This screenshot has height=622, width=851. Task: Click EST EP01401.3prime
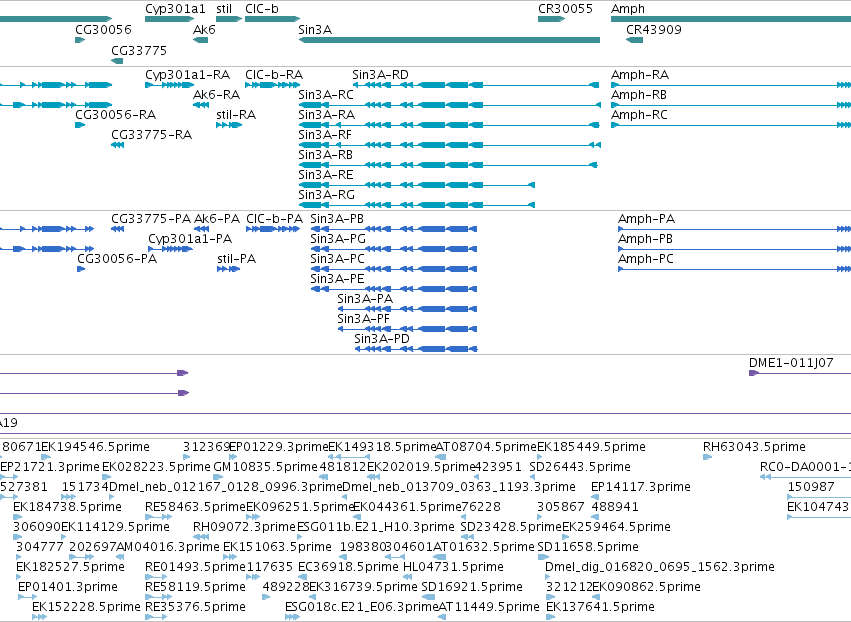pos(68,587)
